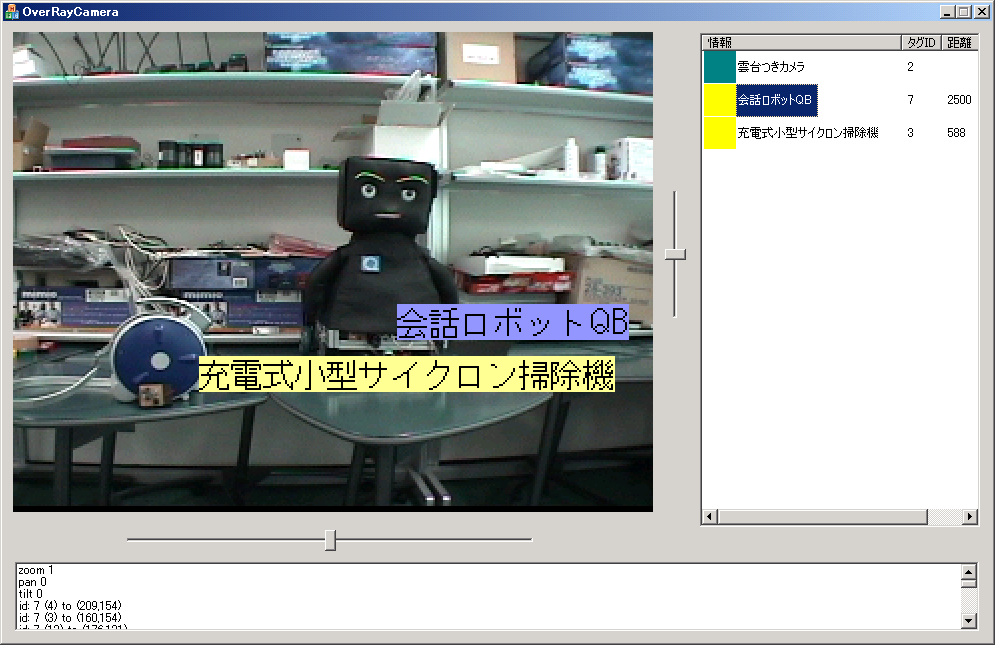Select the 雲台つきカメラ list row

(x=840, y=67)
